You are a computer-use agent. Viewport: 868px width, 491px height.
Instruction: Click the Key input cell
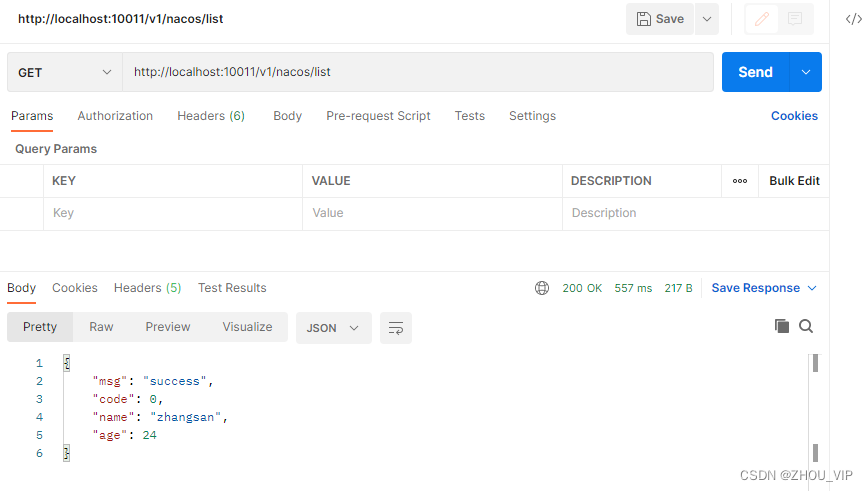173,213
